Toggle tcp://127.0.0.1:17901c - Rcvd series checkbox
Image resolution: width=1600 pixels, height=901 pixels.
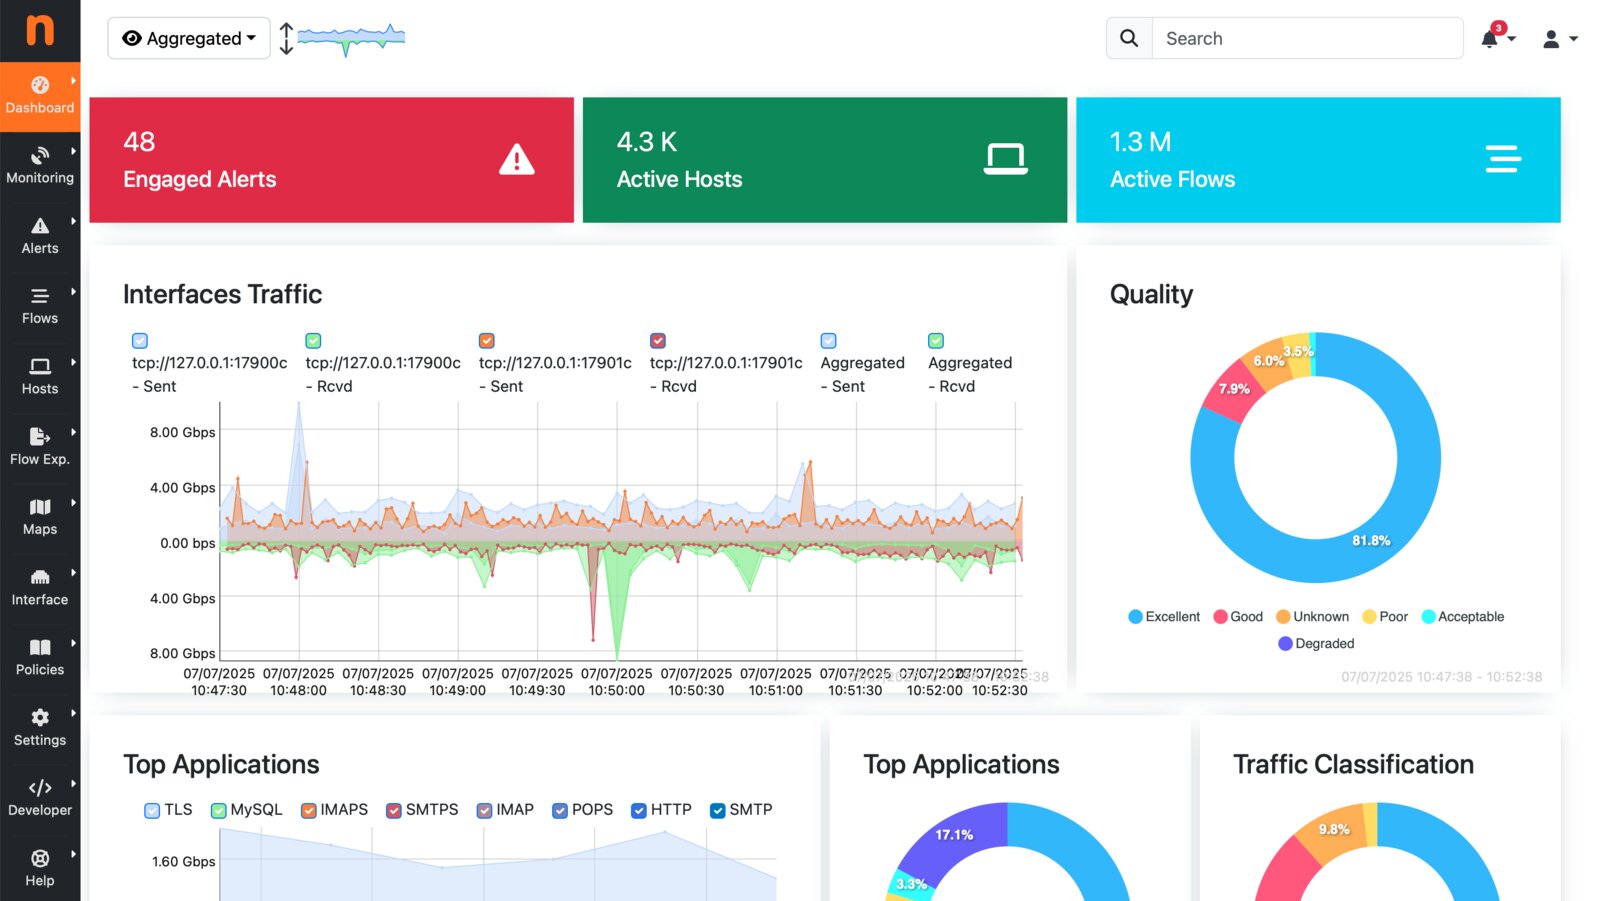tap(658, 341)
